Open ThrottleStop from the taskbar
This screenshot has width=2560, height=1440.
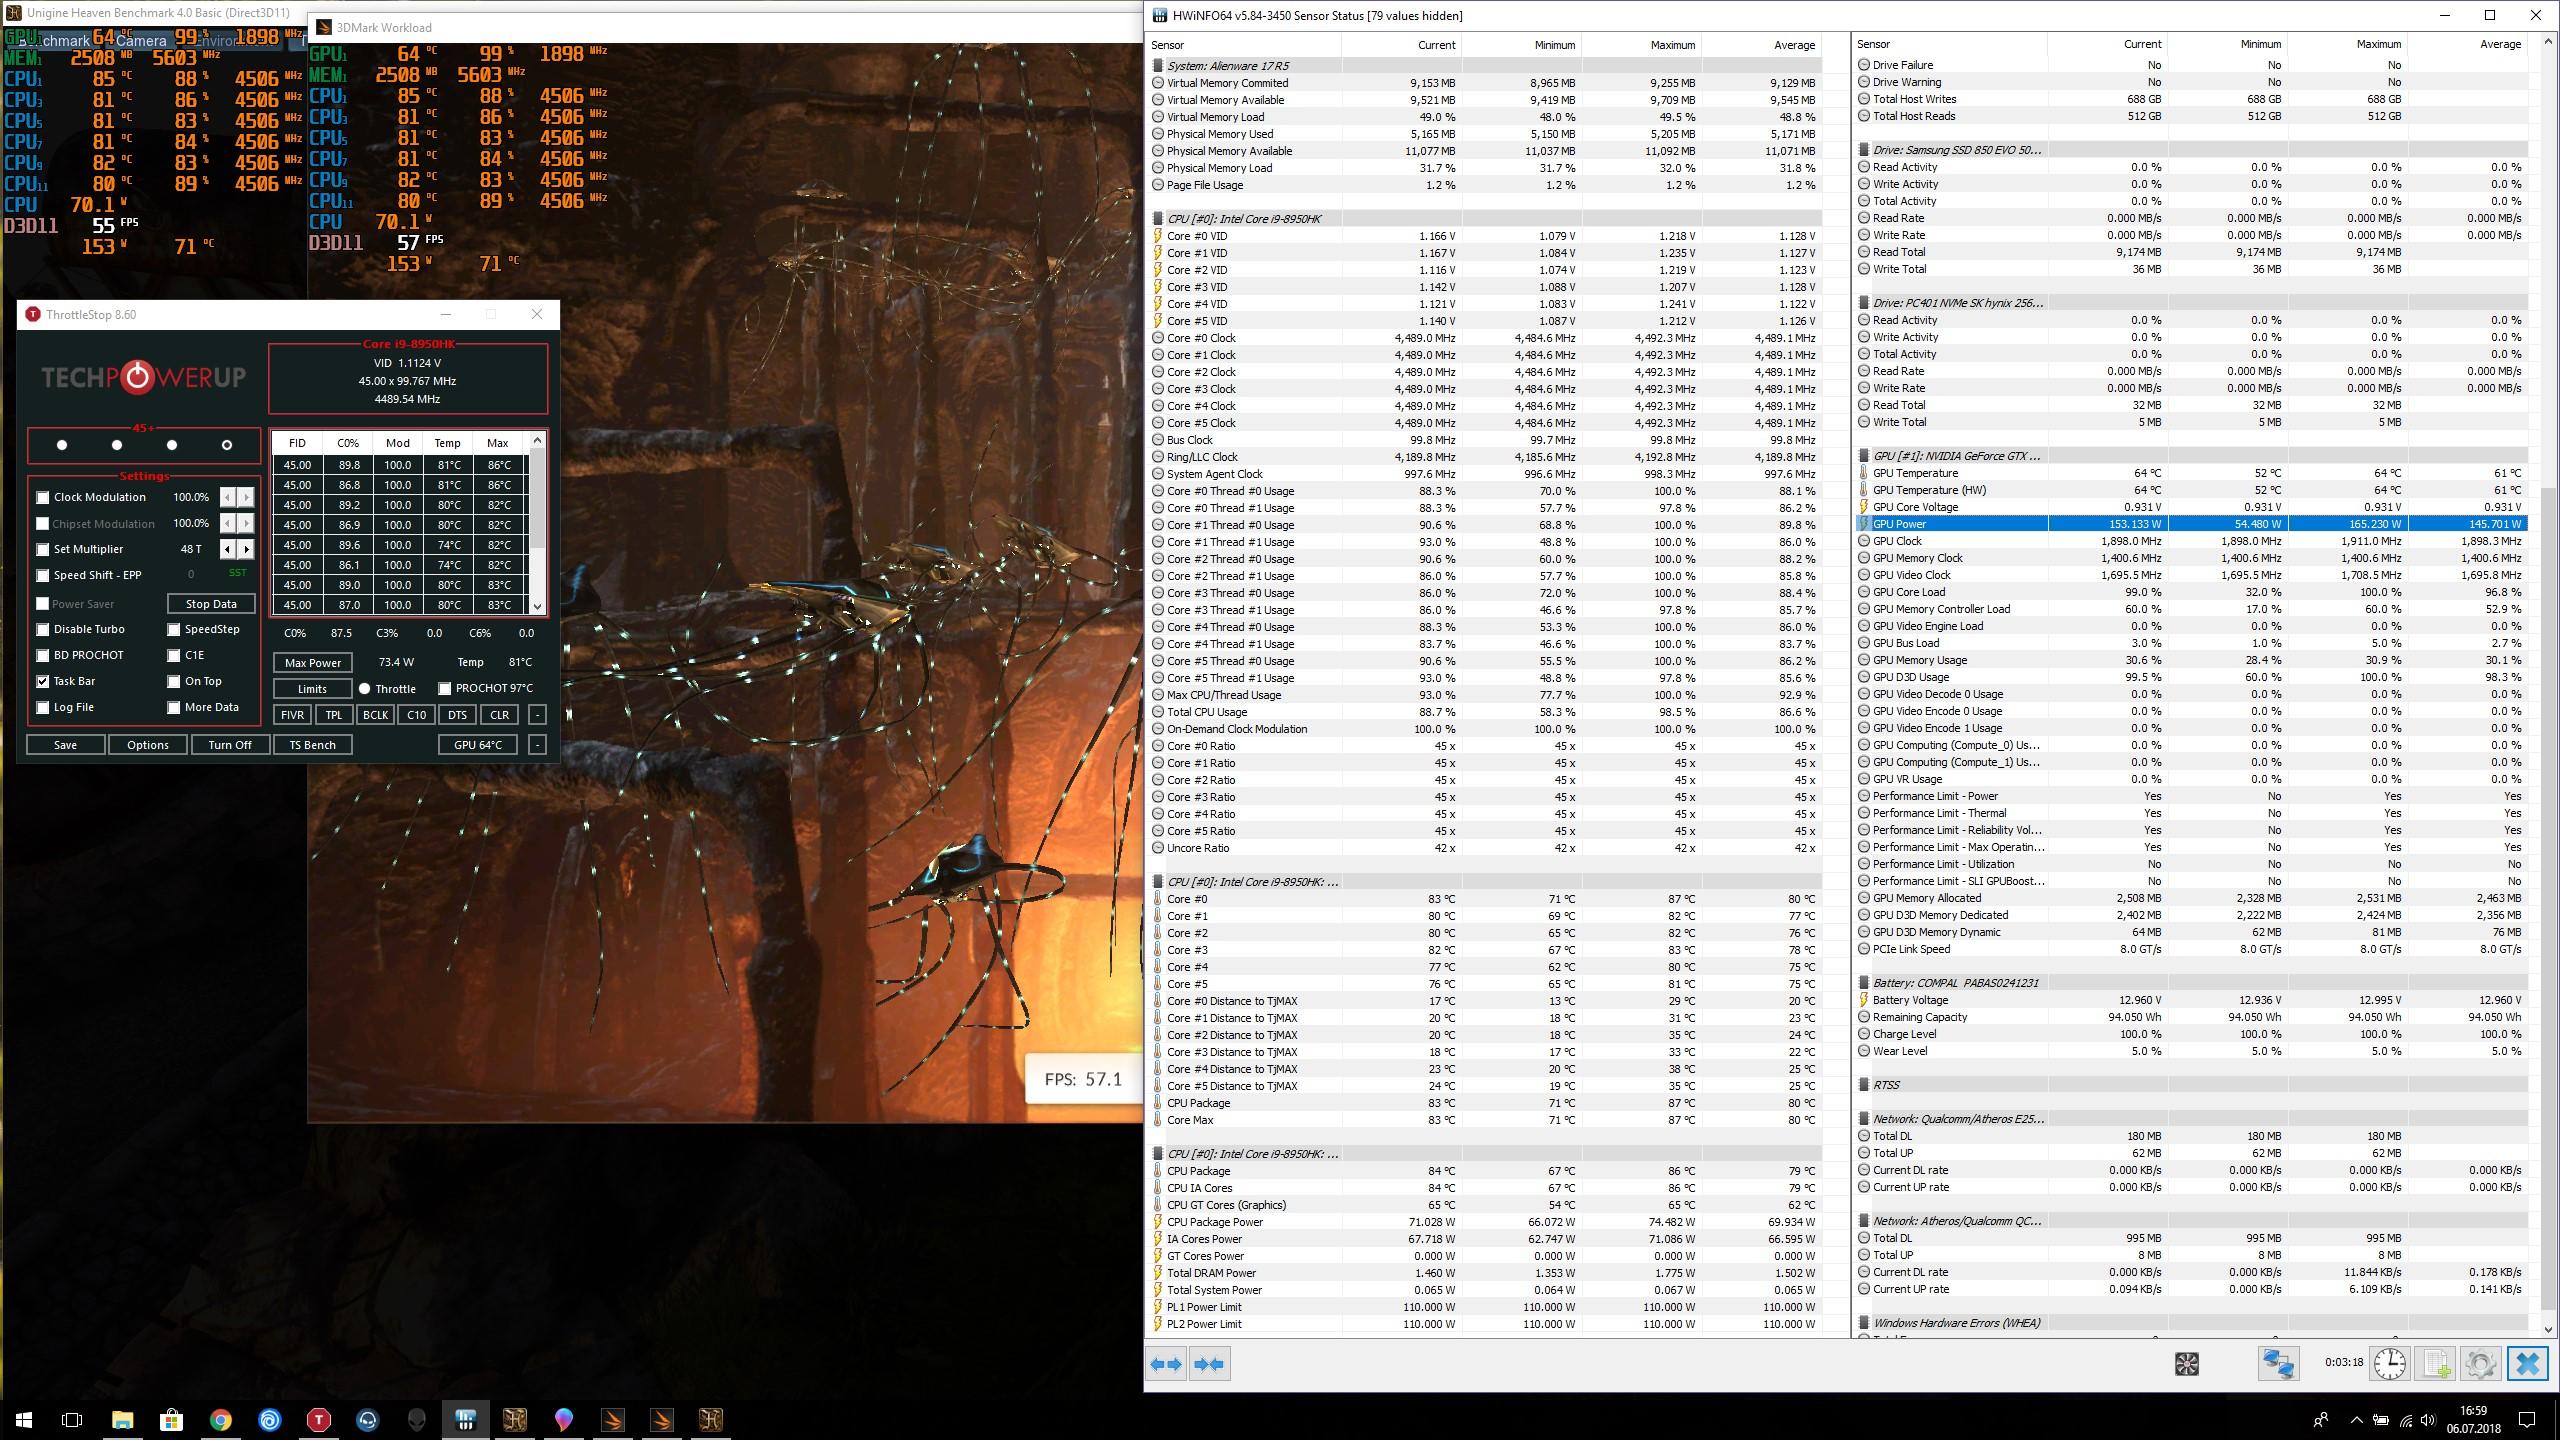pos(318,1419)
